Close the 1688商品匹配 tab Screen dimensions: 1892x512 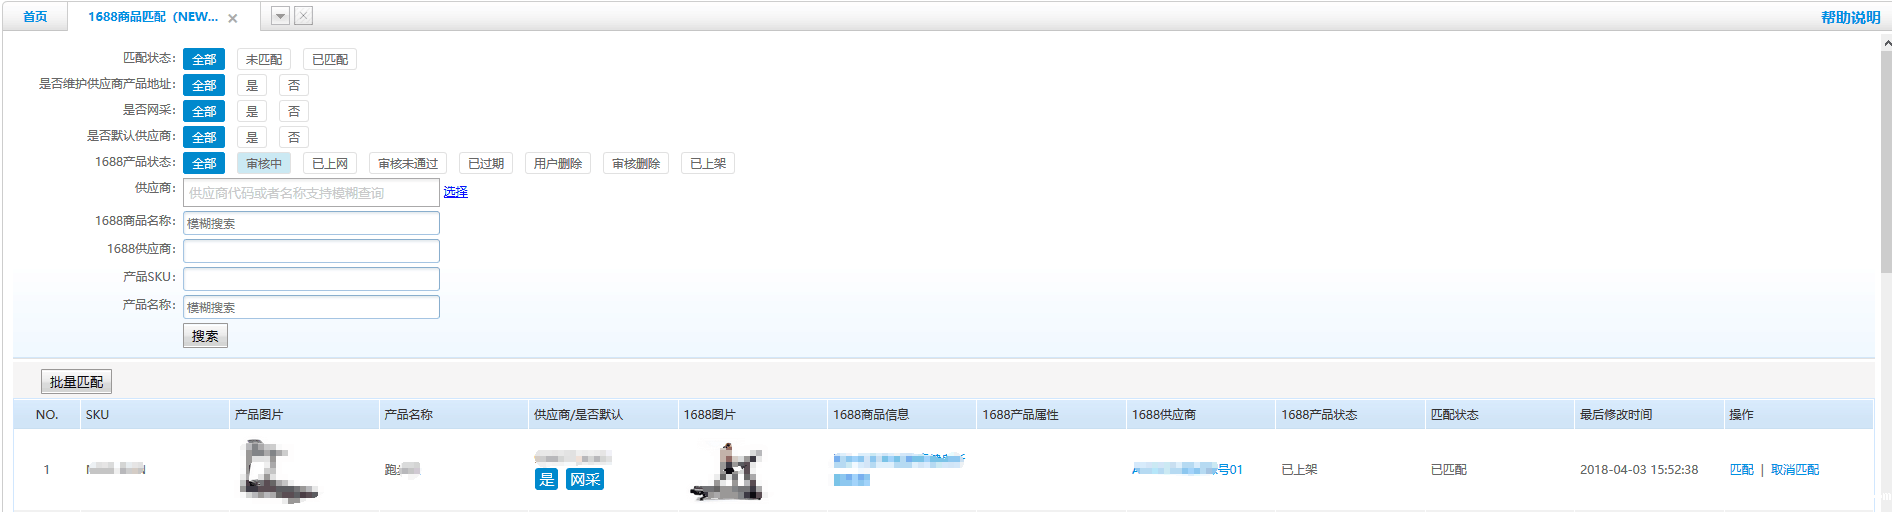[x=233, y=18]
